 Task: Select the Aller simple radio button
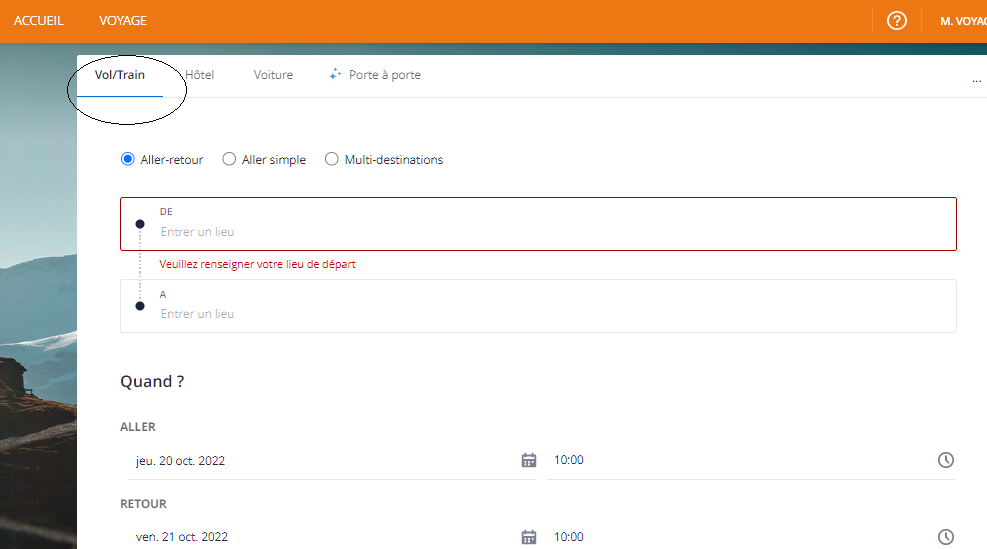(229, 159)
